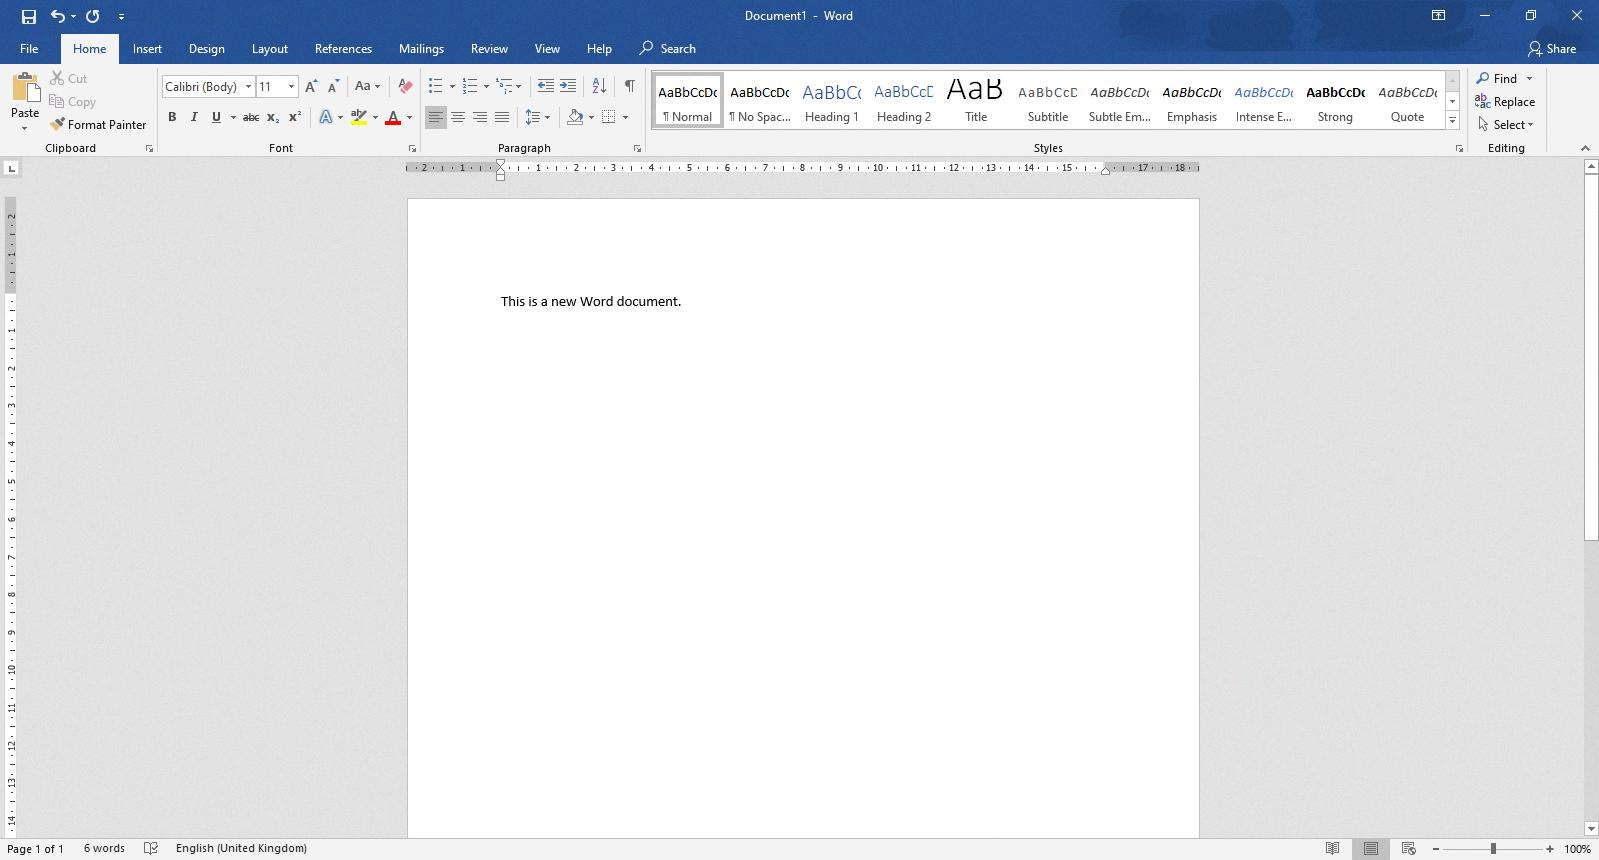Switch to the Design tab
The height and width of the screenshot is (860, 1599).
pos(206,48)
